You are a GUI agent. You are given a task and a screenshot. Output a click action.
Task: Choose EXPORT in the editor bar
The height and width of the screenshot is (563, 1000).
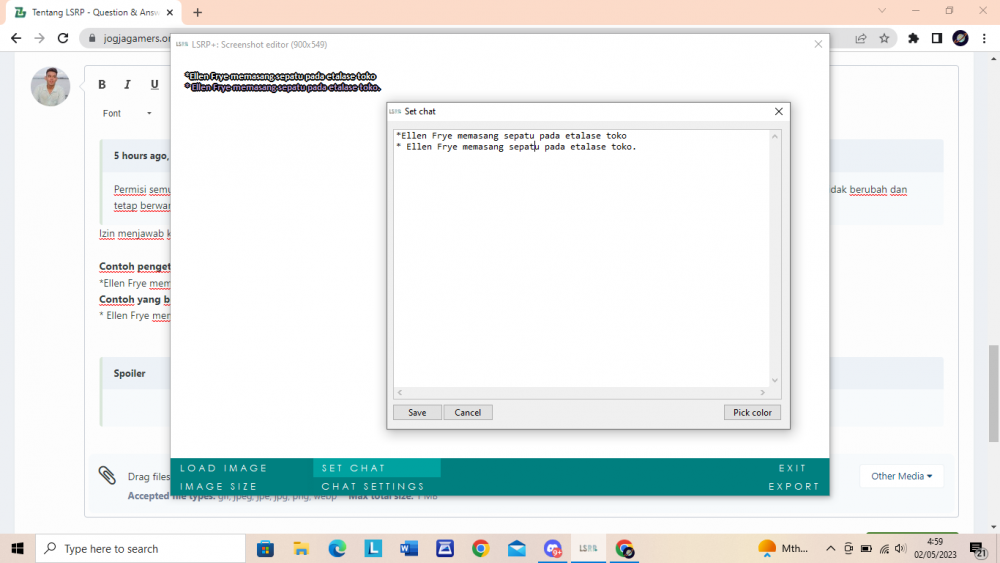pyautogui.click(x=793, y=486)
